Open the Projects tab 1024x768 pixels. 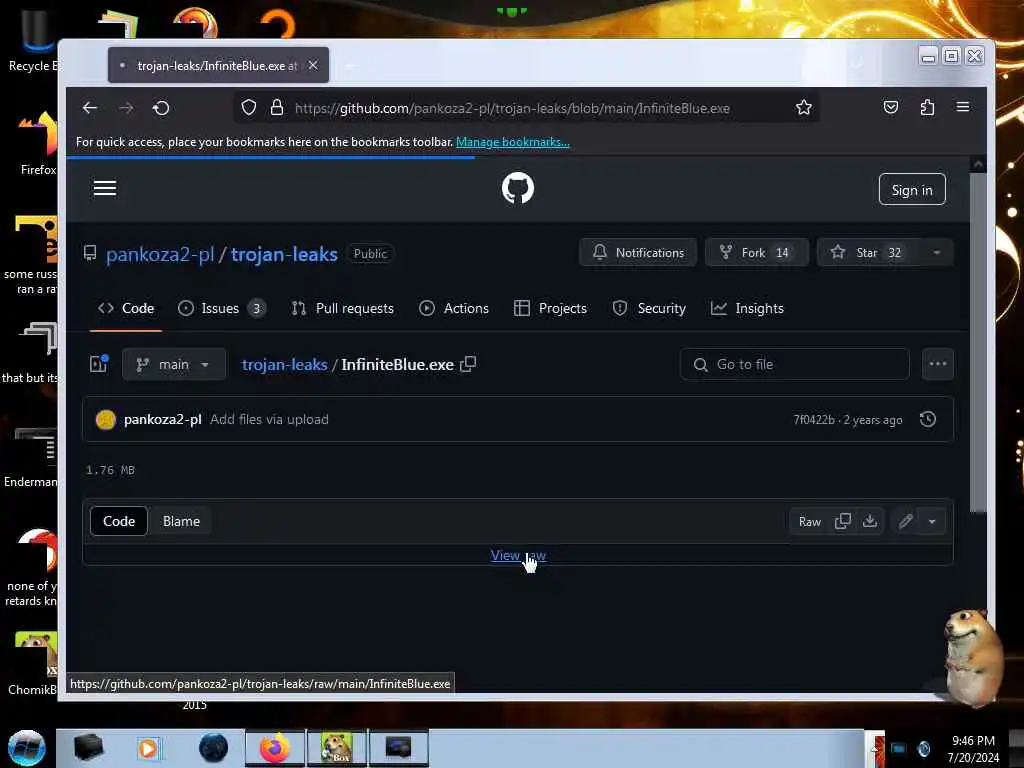(x=551, y=308)
